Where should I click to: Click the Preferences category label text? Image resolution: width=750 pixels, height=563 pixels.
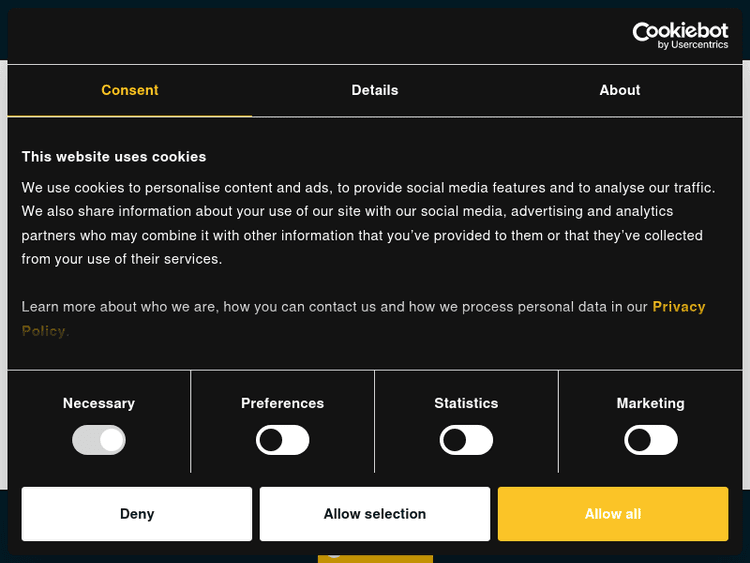(283, 403)
